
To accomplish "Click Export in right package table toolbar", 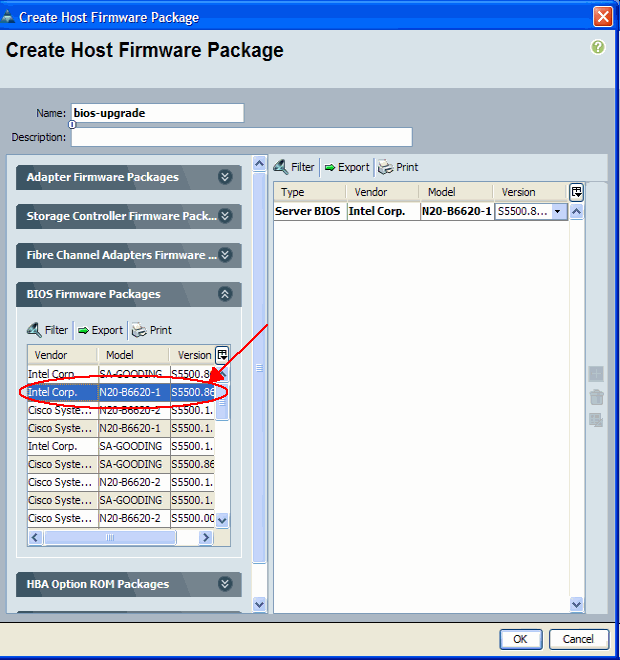I will point(347,167).
